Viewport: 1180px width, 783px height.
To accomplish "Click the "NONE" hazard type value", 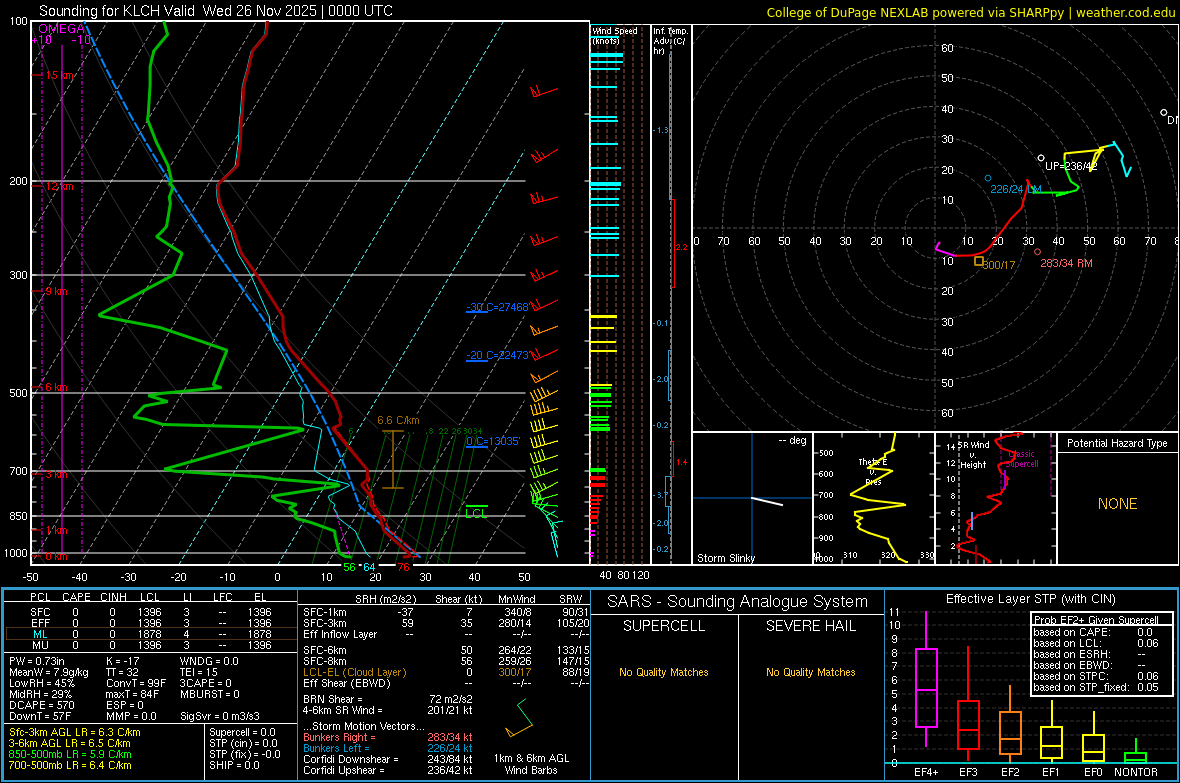I will tap(1117, 504).
